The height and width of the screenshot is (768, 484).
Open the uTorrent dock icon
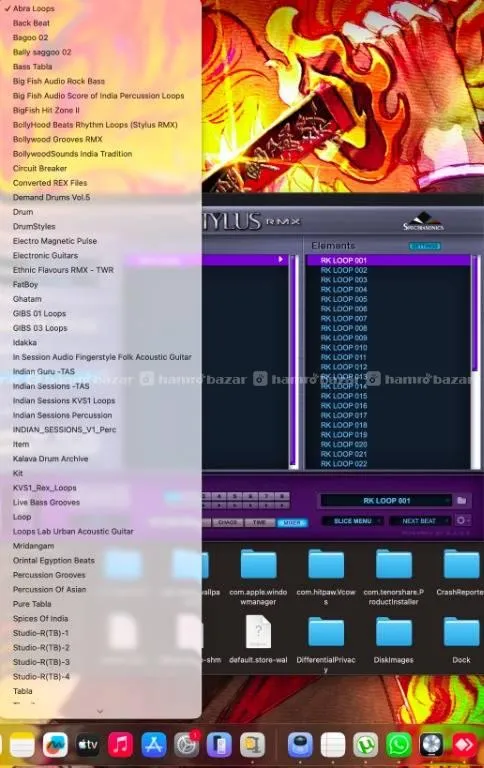tap(365, 744)
